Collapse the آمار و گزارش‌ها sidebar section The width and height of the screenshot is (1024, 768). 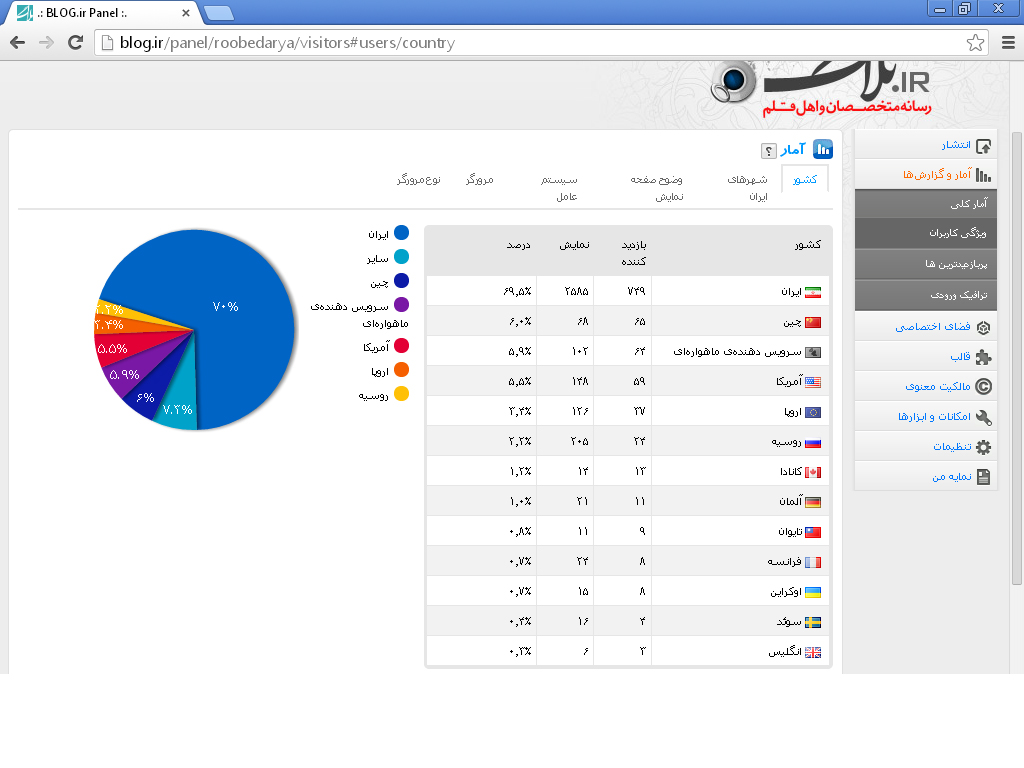click(x=930, y=175)
